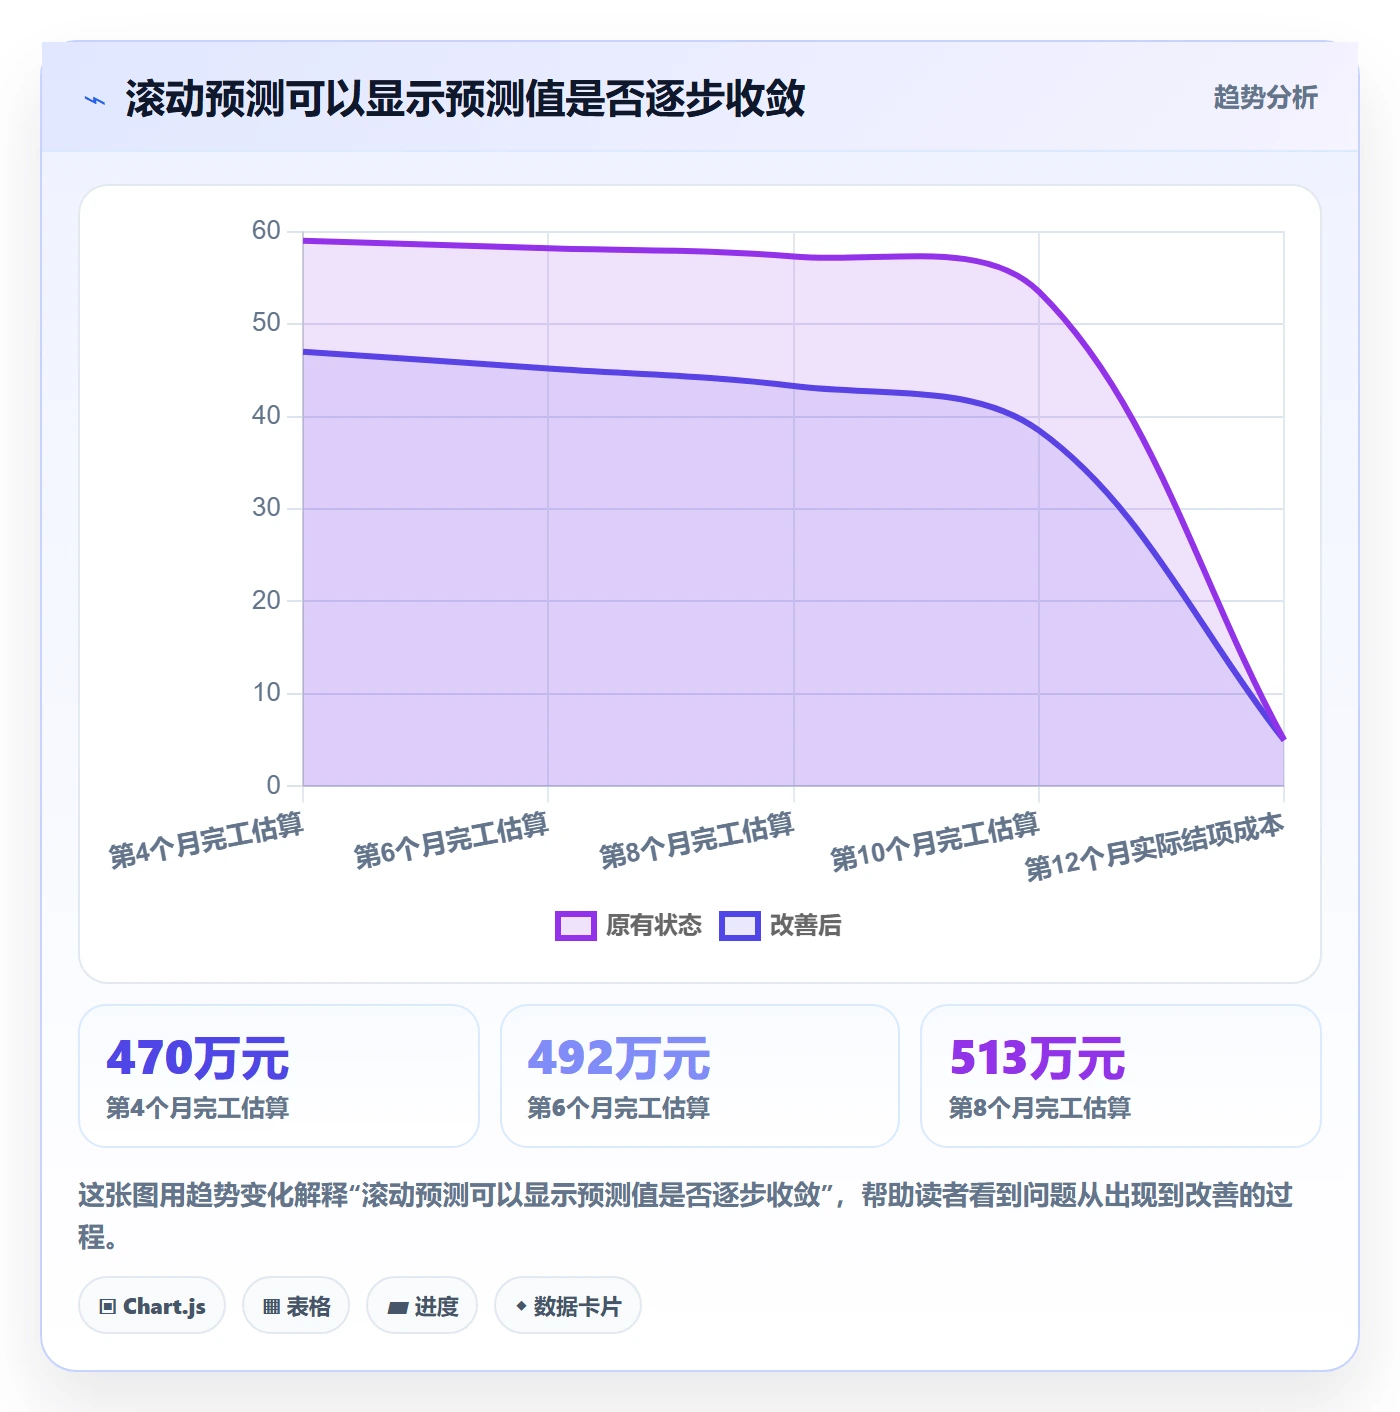Click the 第8个月完工估算 x-axis label
Image resolution: width=1400 pixels, height=1412 pixels.
[697, 841]
